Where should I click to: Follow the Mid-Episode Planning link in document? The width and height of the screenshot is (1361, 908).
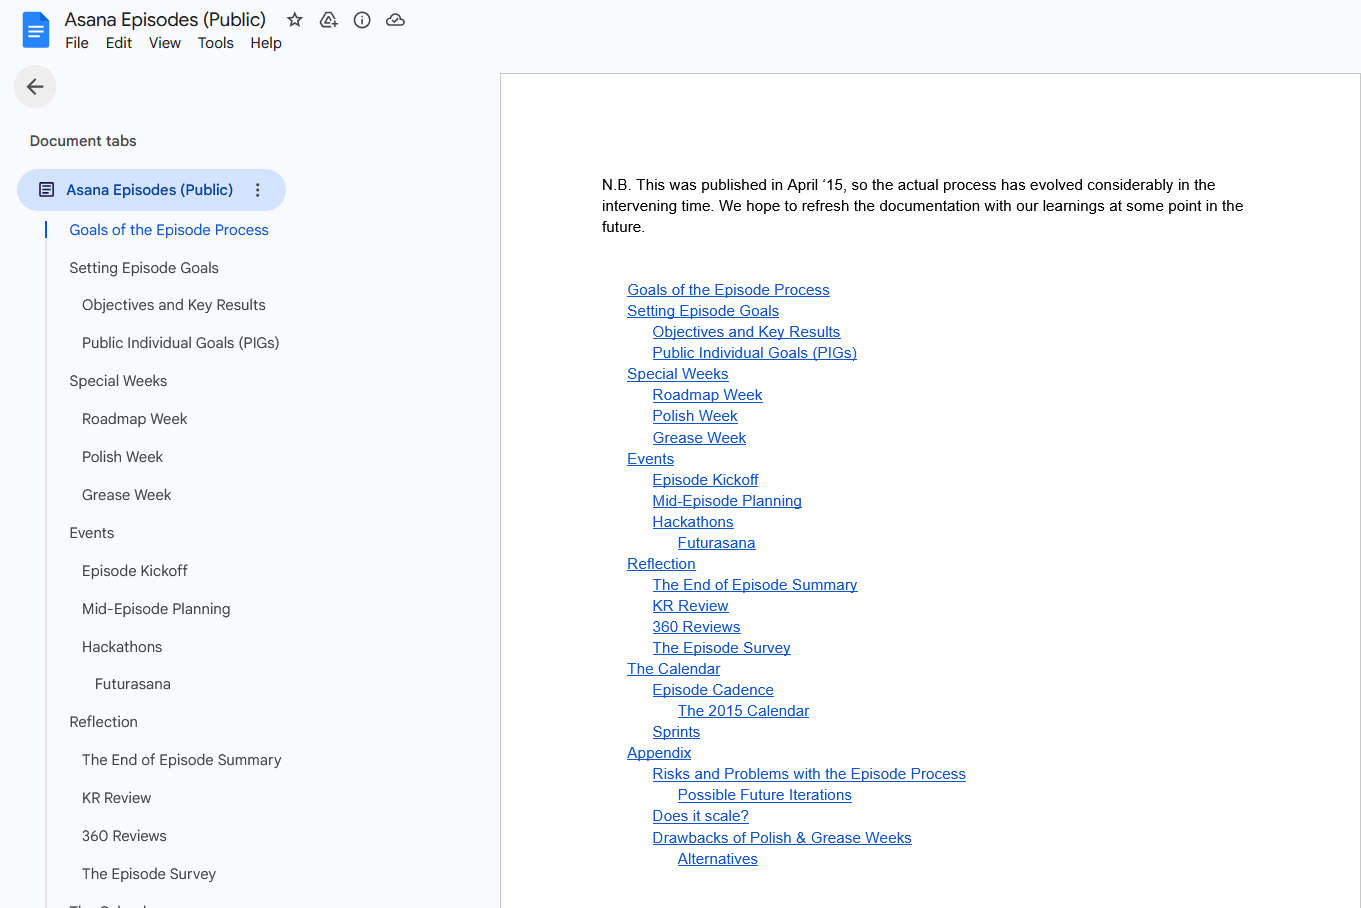727,501
